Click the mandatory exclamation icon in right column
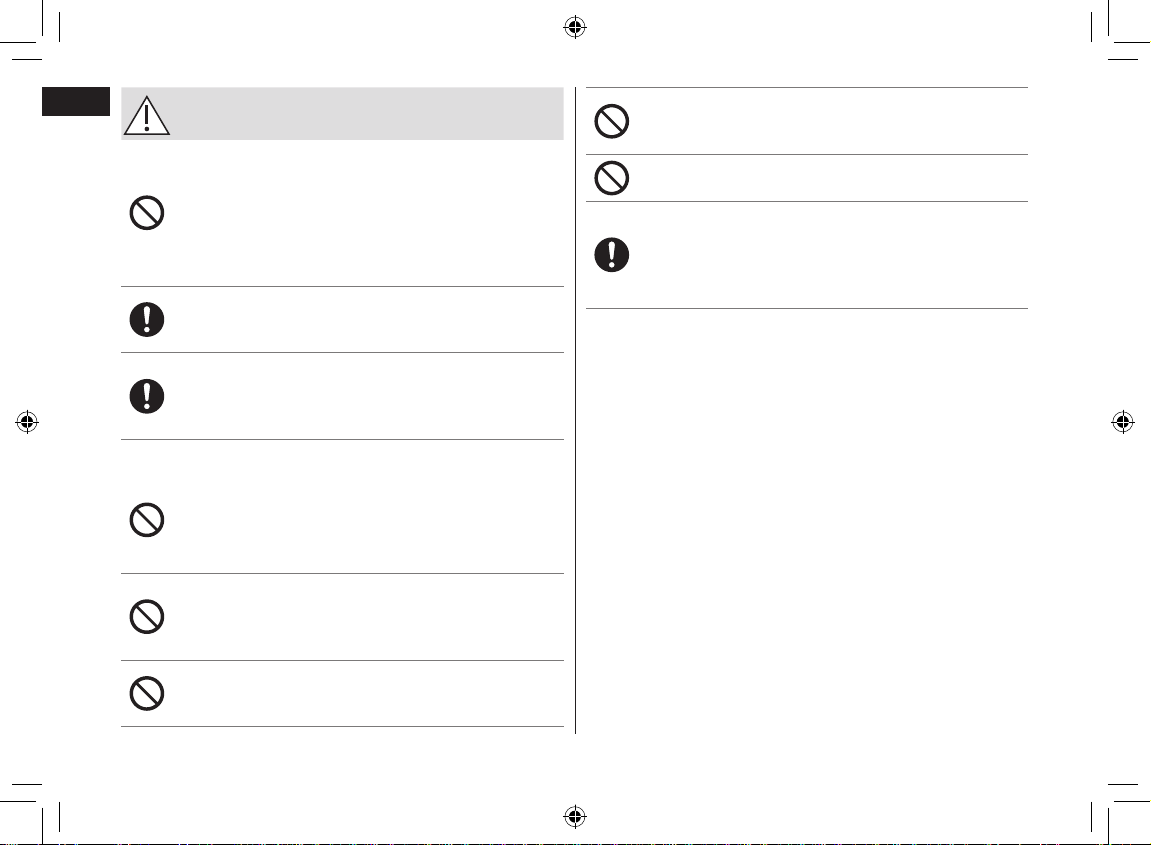 coord(611,255)
